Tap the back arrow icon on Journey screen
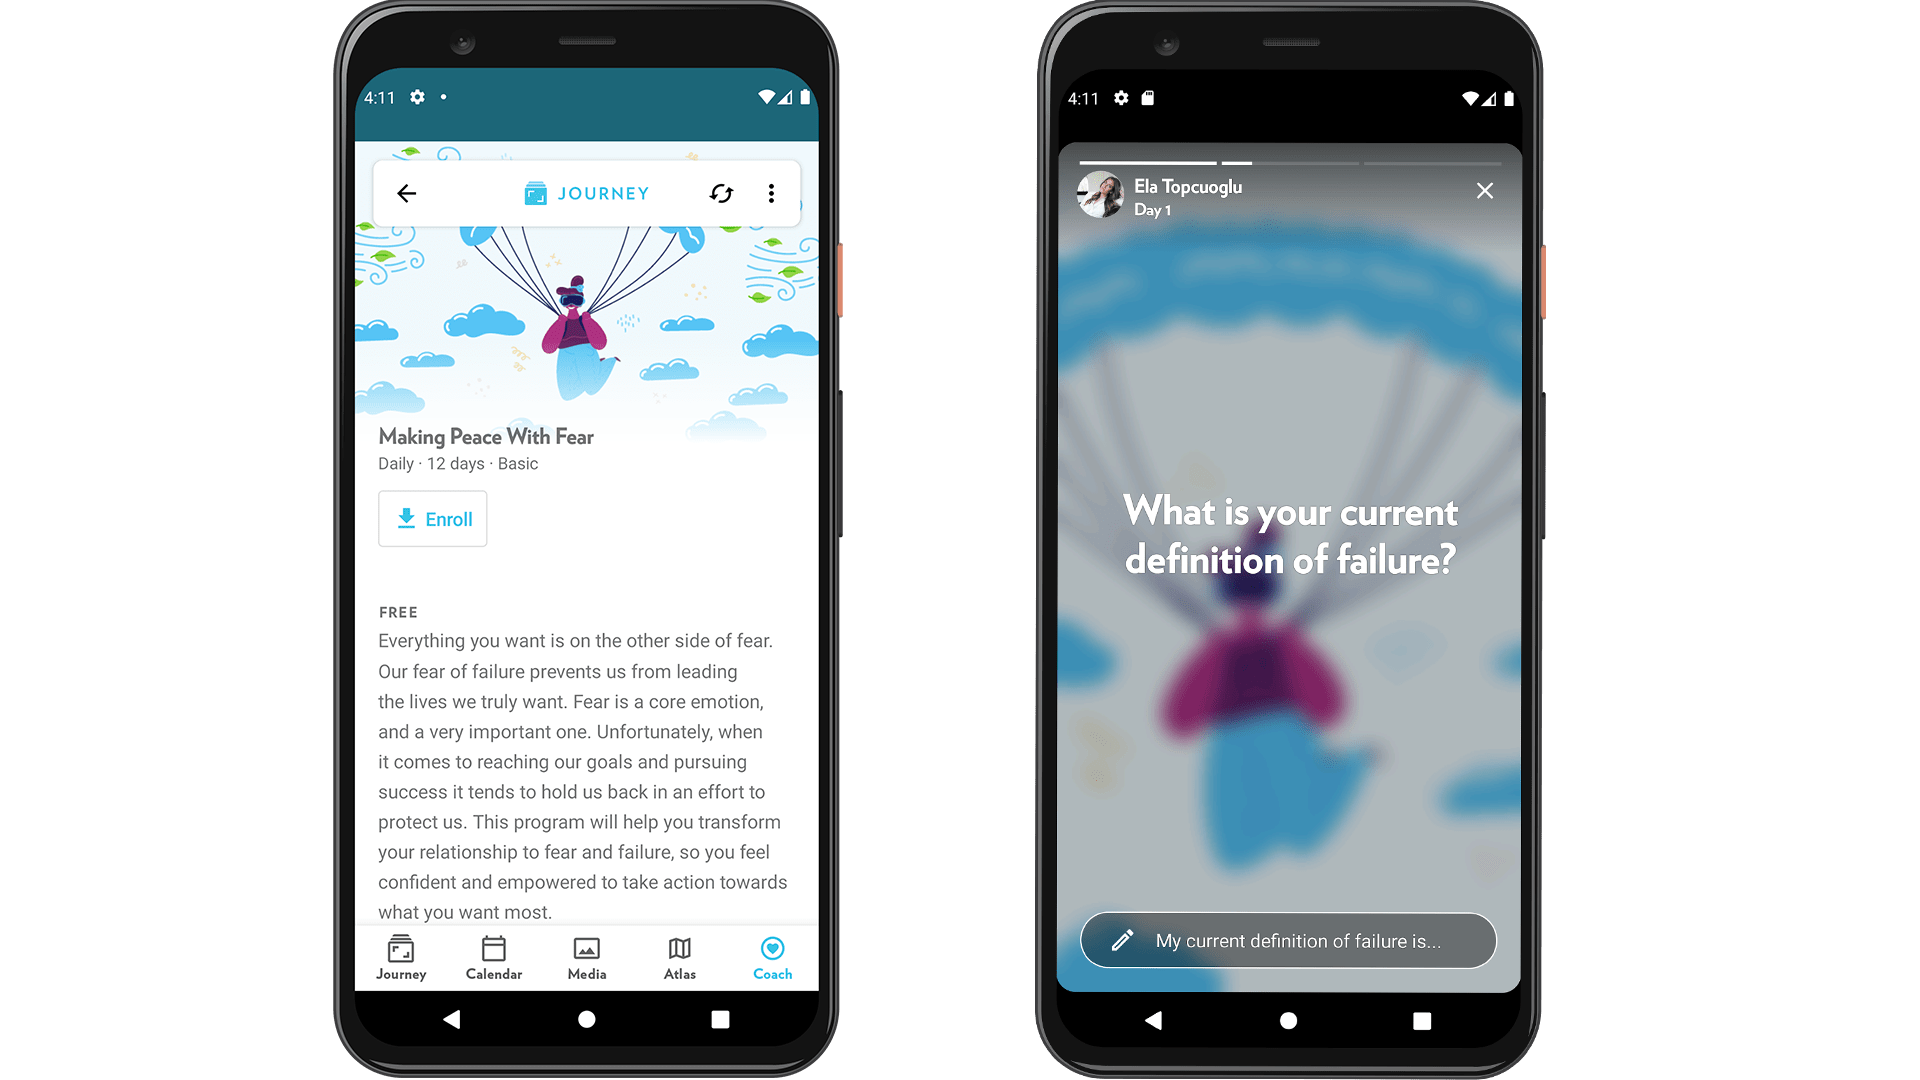1920x1080 pixels. tap(407, 193)
